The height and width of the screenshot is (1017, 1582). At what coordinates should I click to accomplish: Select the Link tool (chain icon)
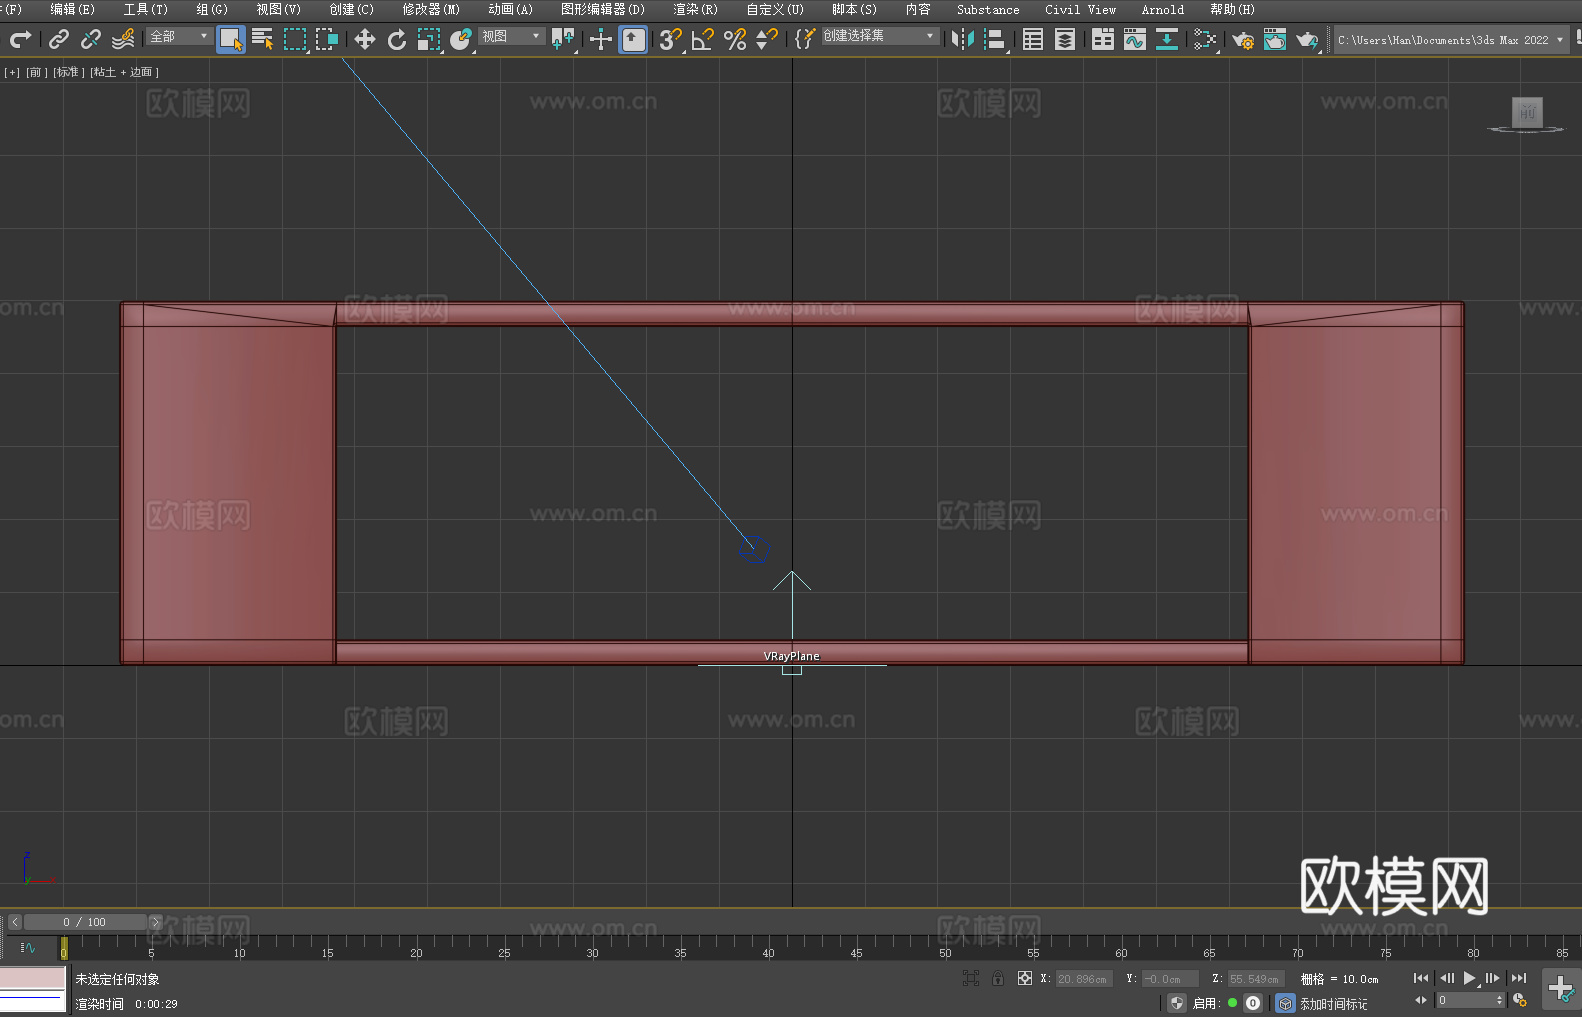point(59,39)
